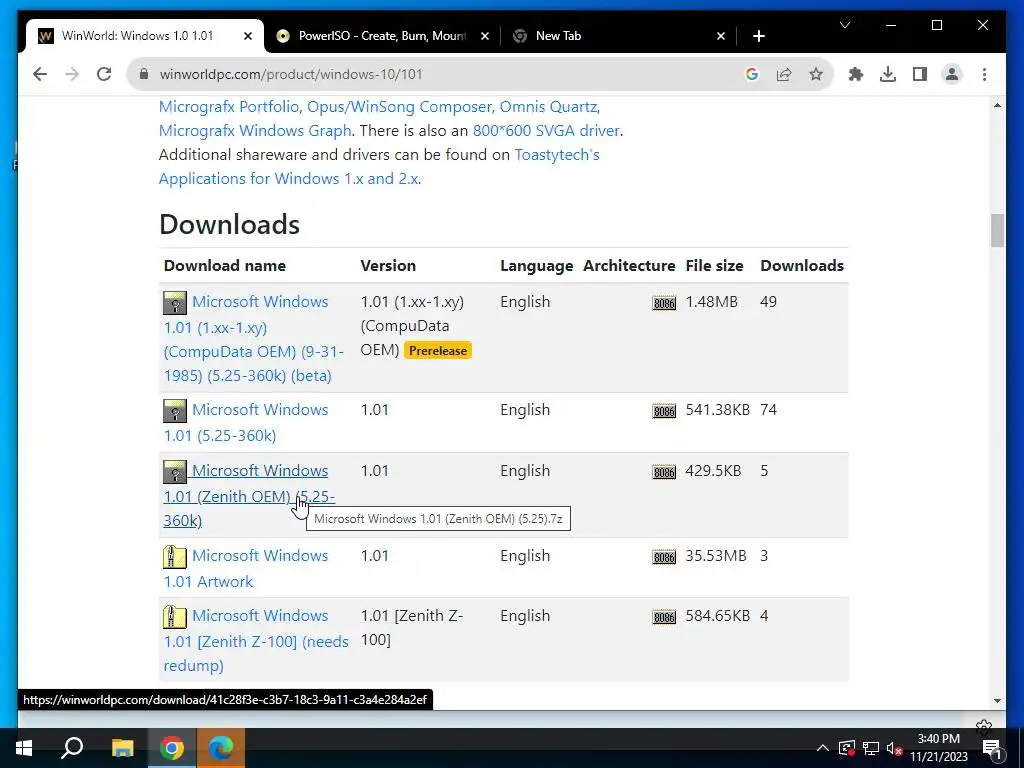Open Microsoft Edge from the taskbar
1024x768 pixels.
tap(221, 748)
